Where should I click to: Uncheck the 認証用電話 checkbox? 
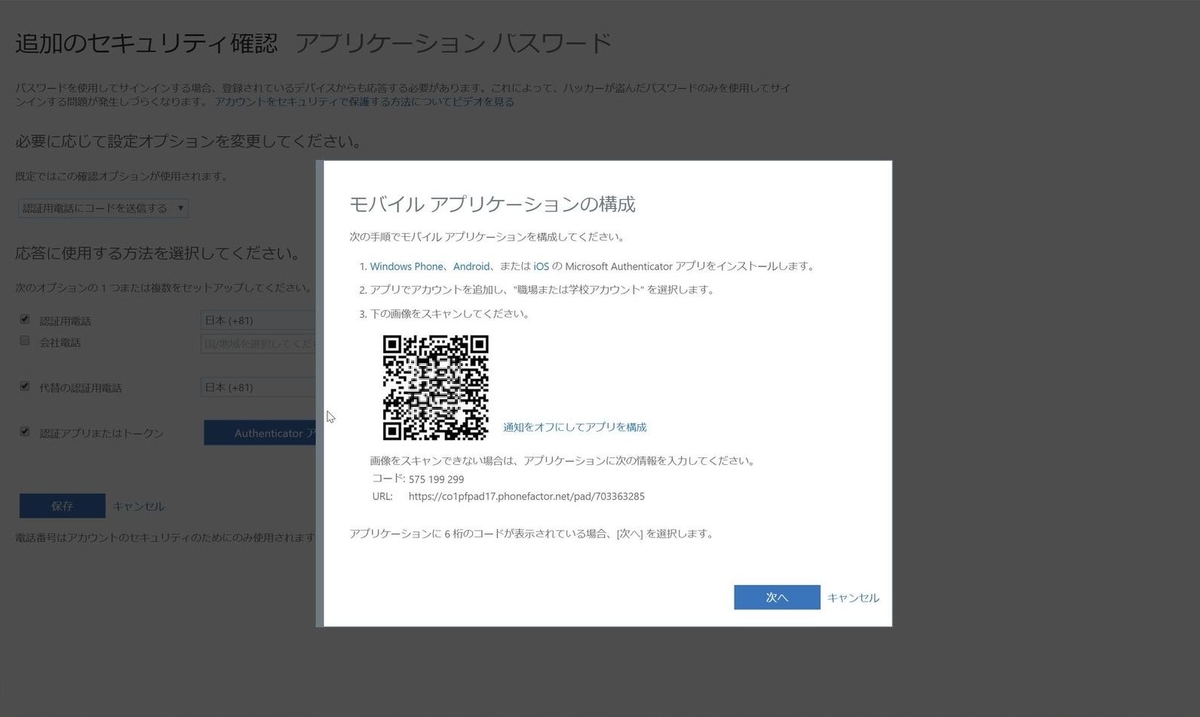[x=24, y=320]
